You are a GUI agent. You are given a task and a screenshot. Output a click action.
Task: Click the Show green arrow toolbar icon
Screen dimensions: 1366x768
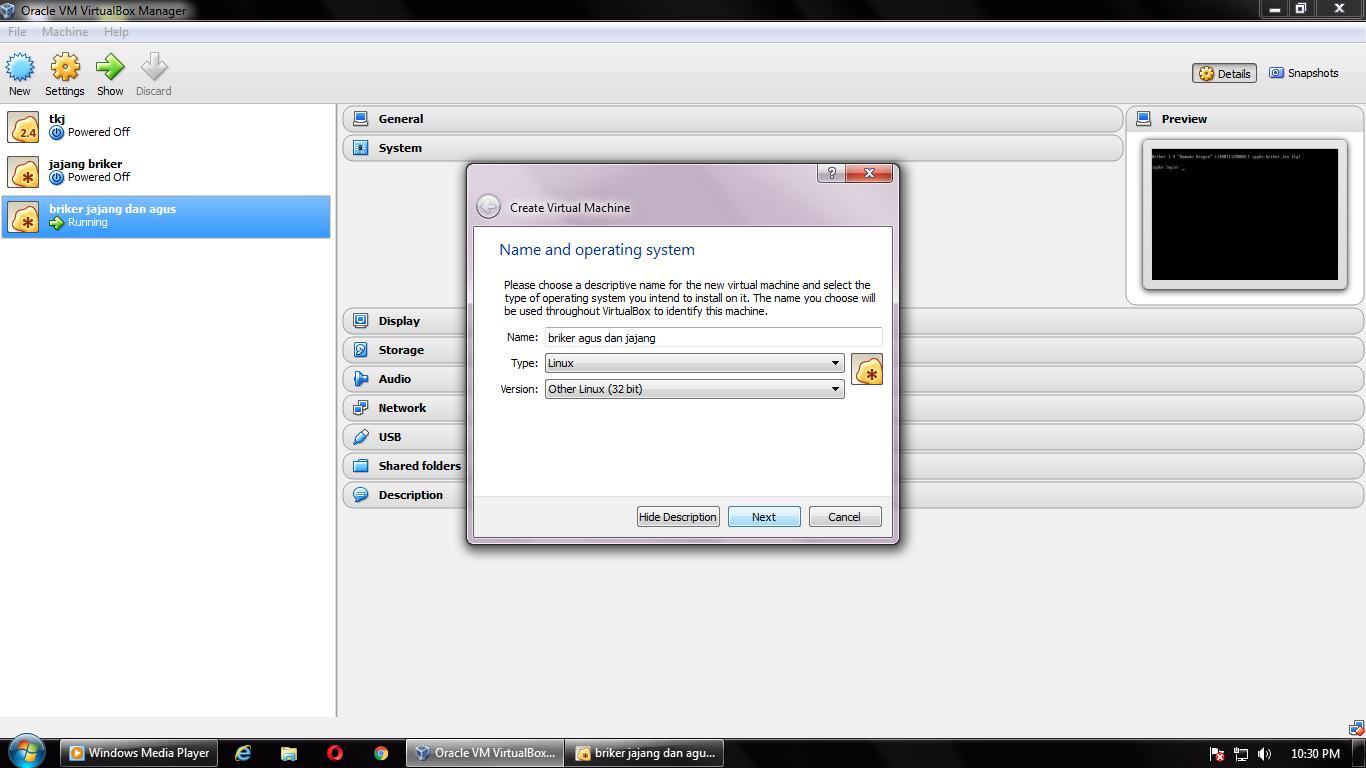tap(110, 68)
